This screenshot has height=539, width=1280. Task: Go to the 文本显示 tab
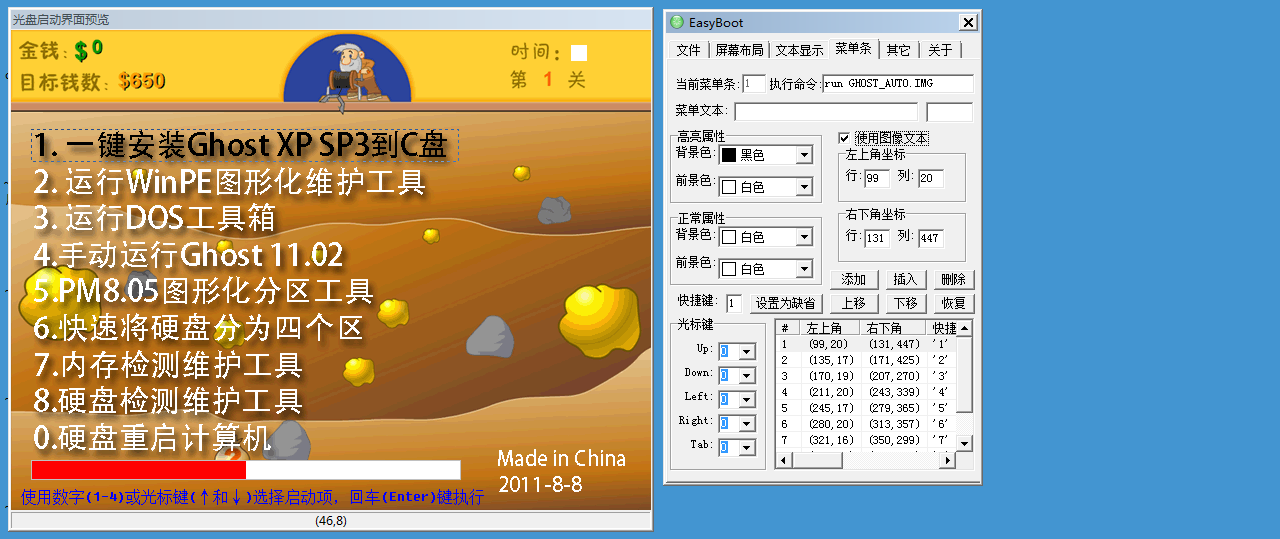click(x=799, y=50)
